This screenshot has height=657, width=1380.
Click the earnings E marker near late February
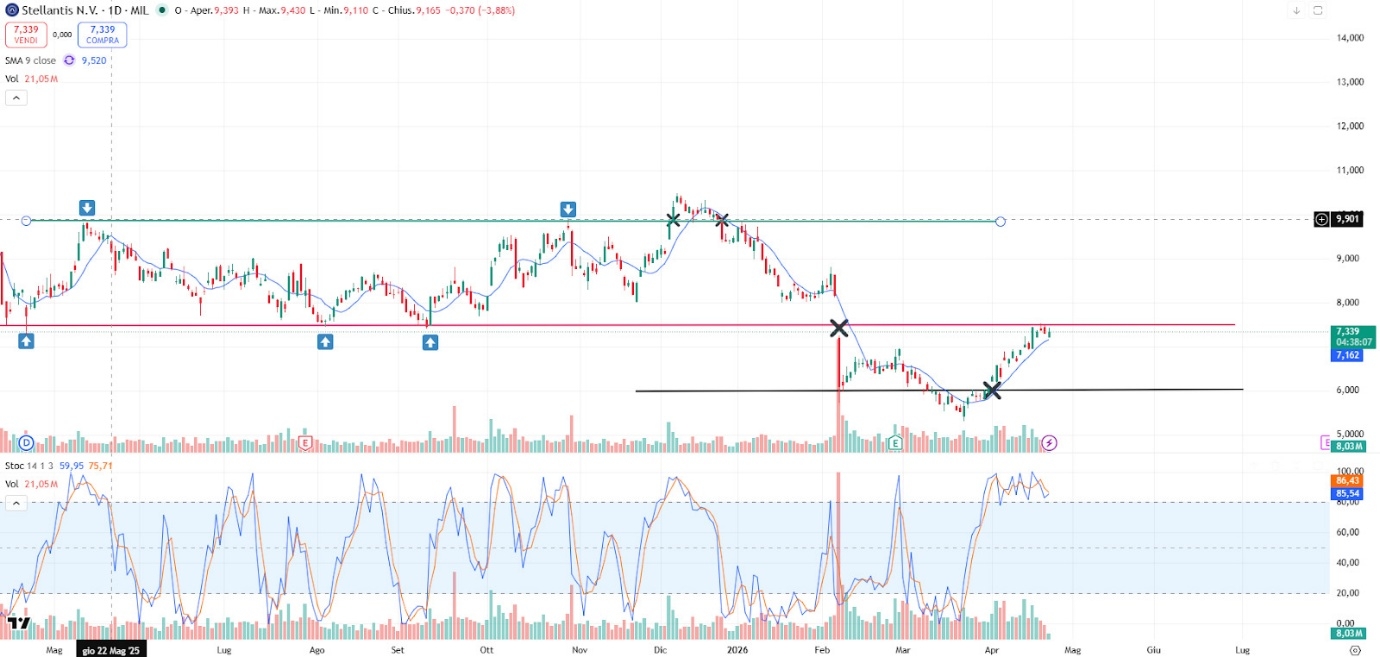tap(896, 442)
